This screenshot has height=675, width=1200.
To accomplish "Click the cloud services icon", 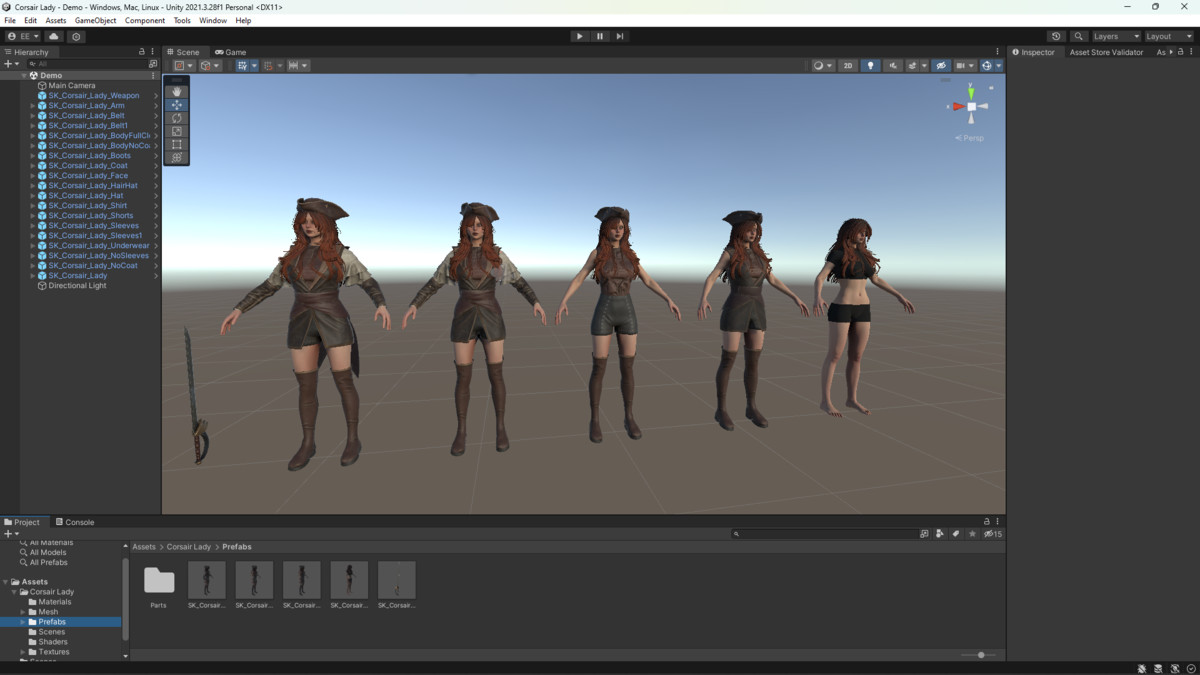I will point(54,36).
